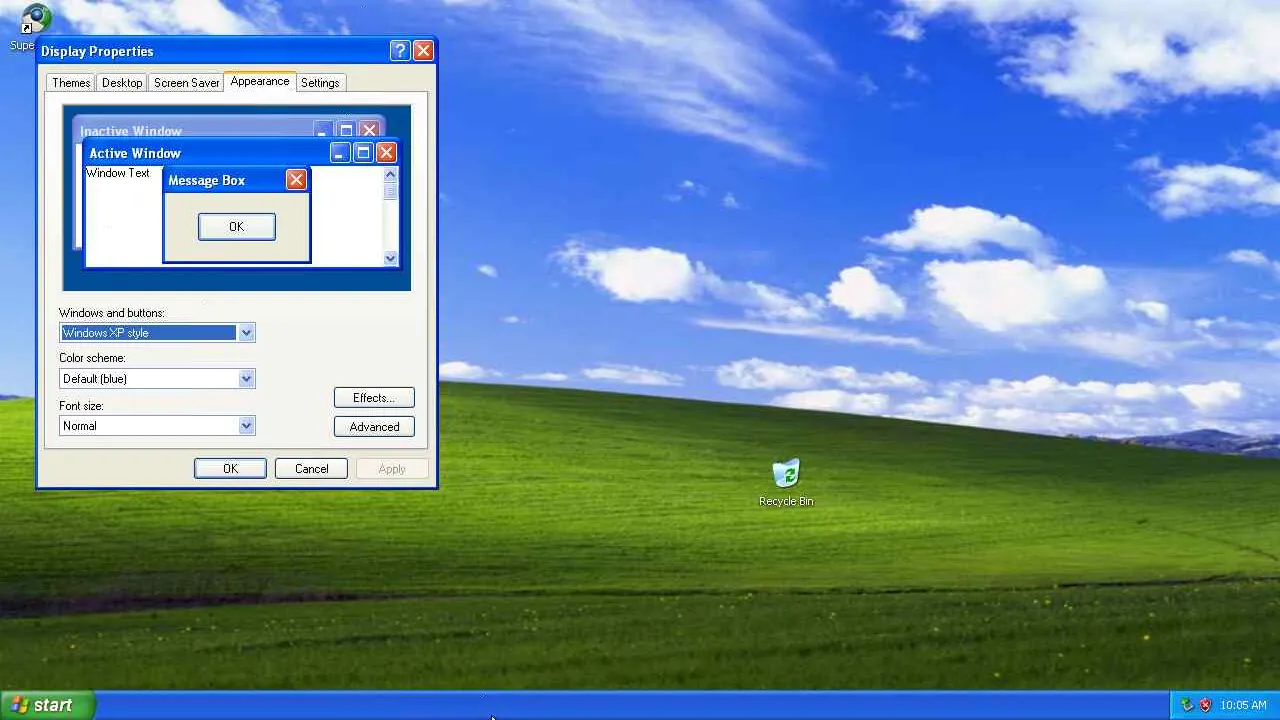Click the "Color scheme:" label
This screenshot has height=720, width=1280.
(x=92, y=358)
